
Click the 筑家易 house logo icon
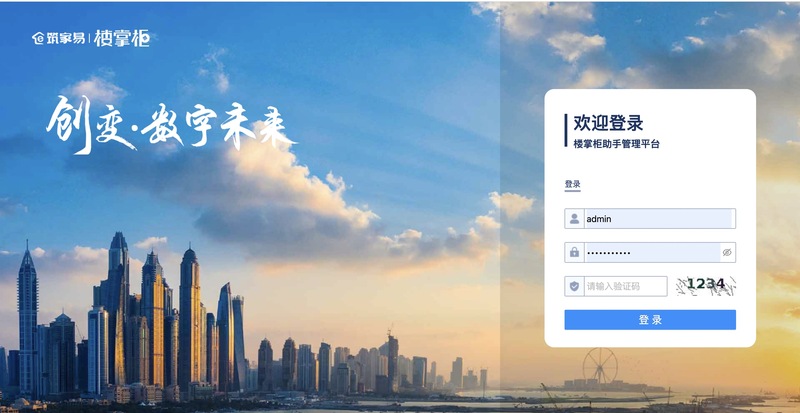[x=39, y=38]
